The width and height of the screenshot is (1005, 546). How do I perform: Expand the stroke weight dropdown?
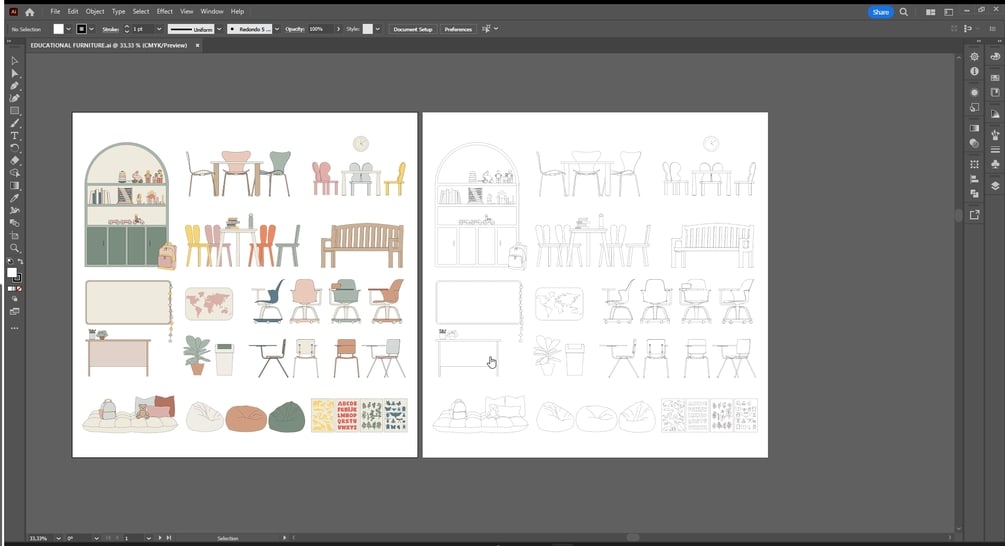click(159, 29)
